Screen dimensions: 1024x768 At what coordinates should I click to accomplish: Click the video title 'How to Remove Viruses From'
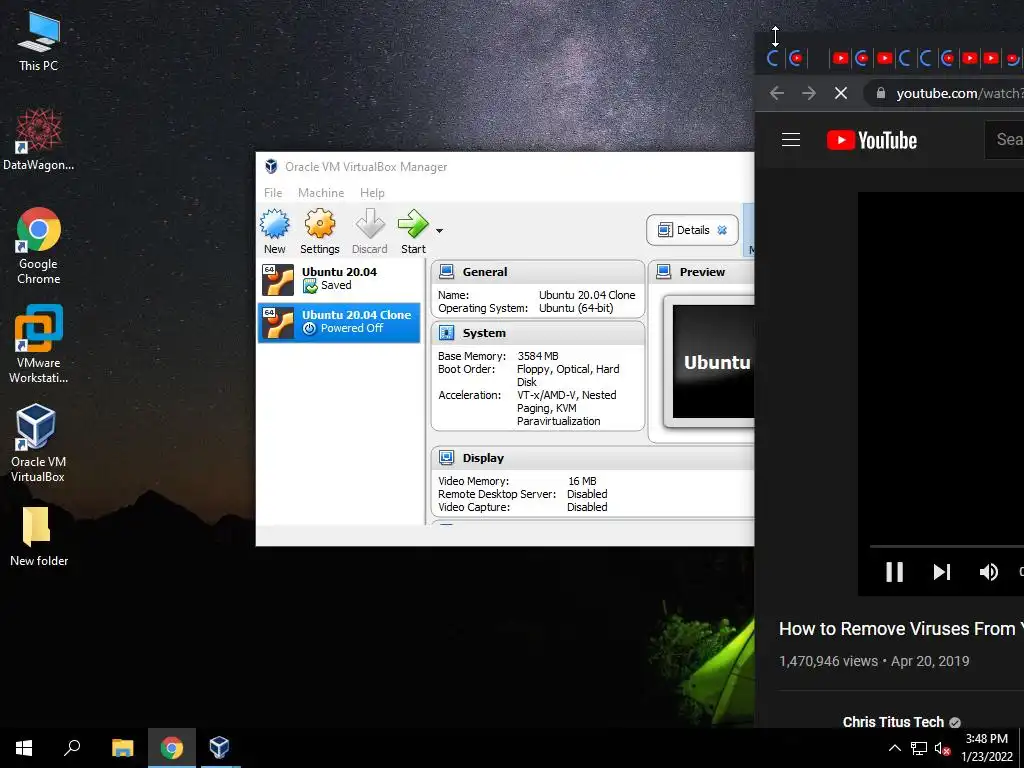click(x=897, y=629)
